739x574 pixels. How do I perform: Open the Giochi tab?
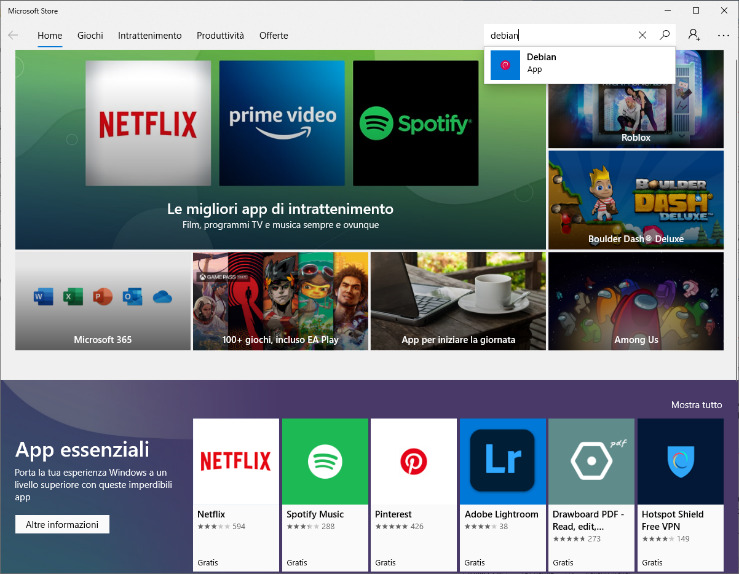[90, 36]
